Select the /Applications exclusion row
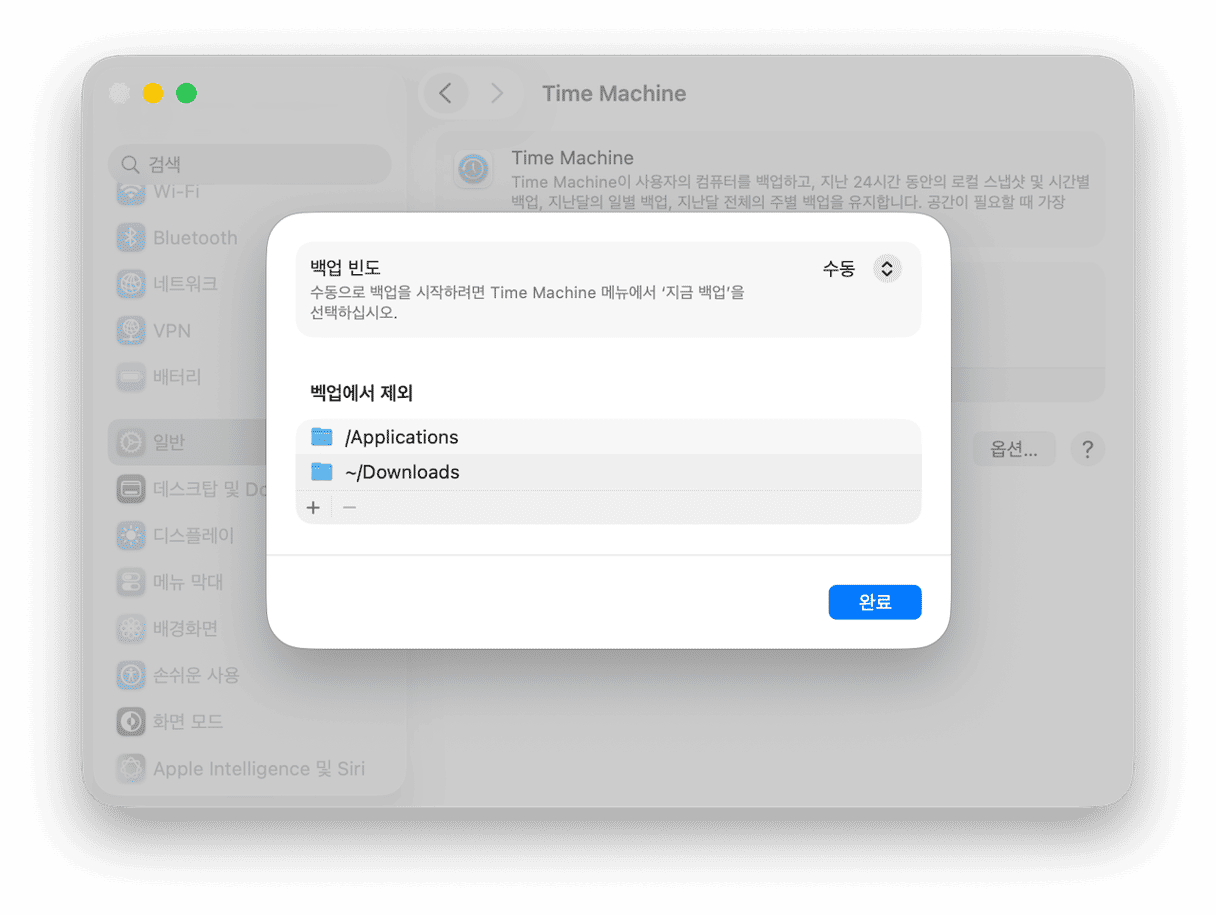1216x915 pixels. tap(608, 437)
